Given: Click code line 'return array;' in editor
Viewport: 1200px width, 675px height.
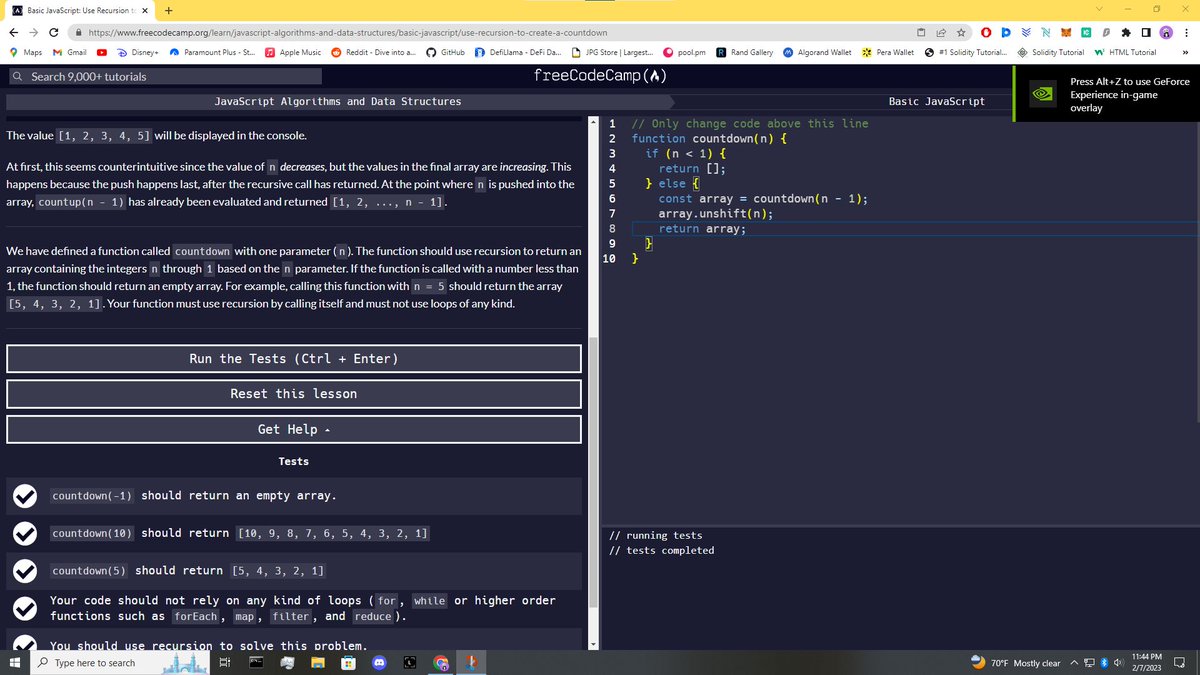Looking at the screenshot, I should 702,228.
